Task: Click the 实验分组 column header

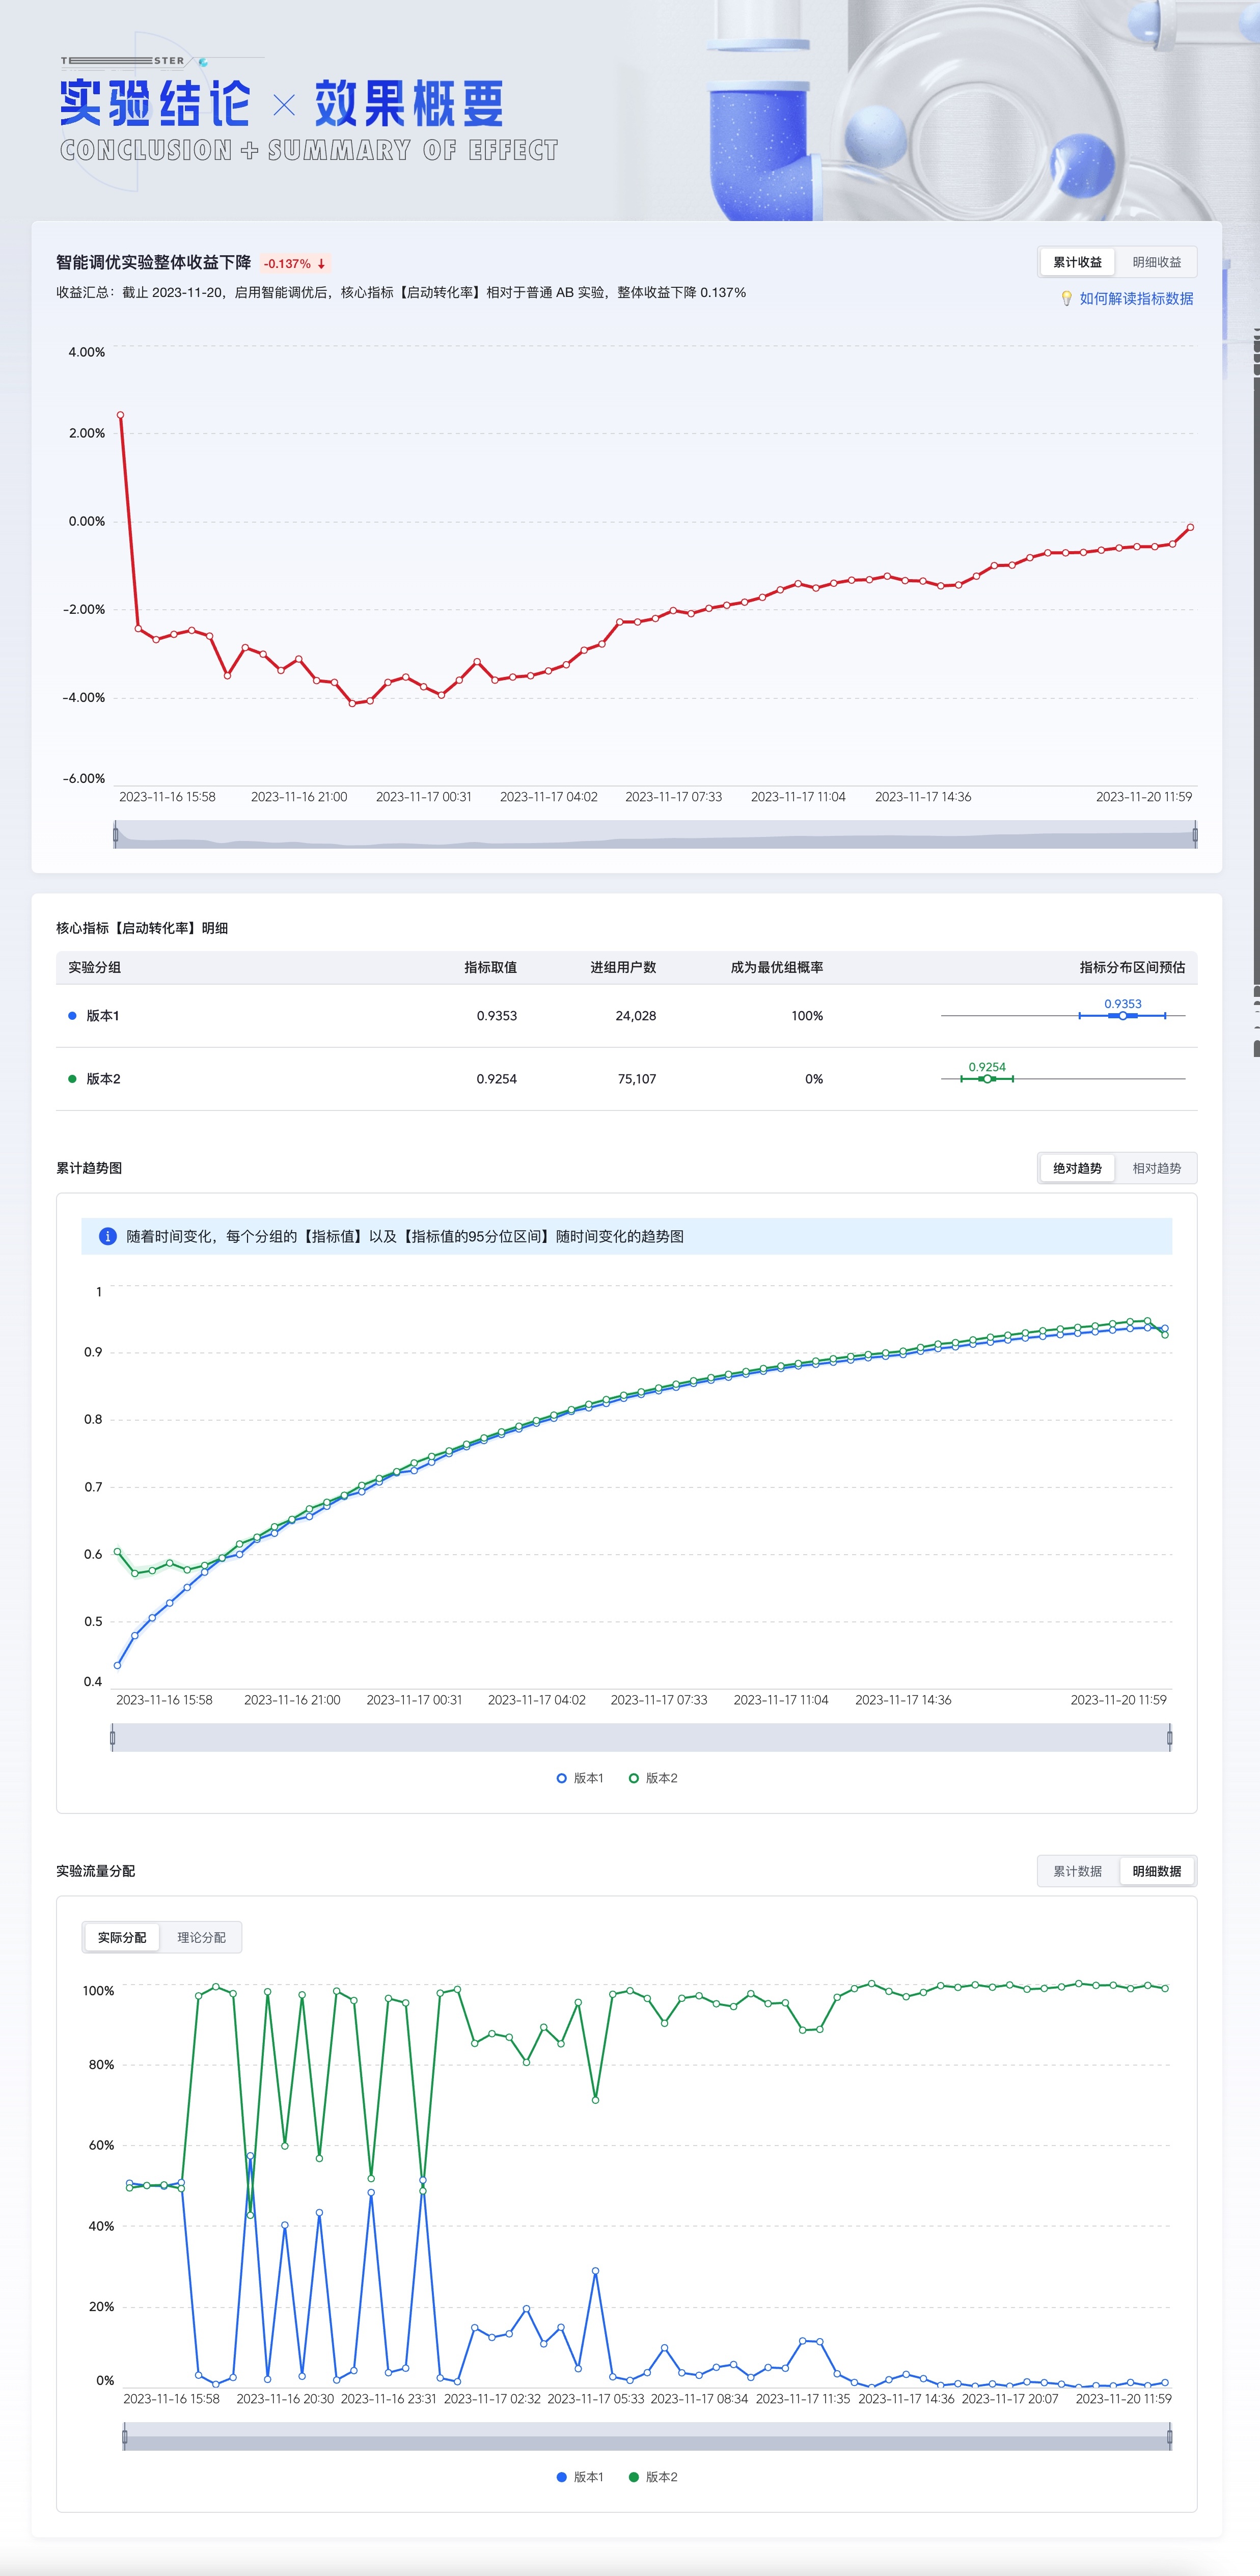Action: (x=94, y=967)
